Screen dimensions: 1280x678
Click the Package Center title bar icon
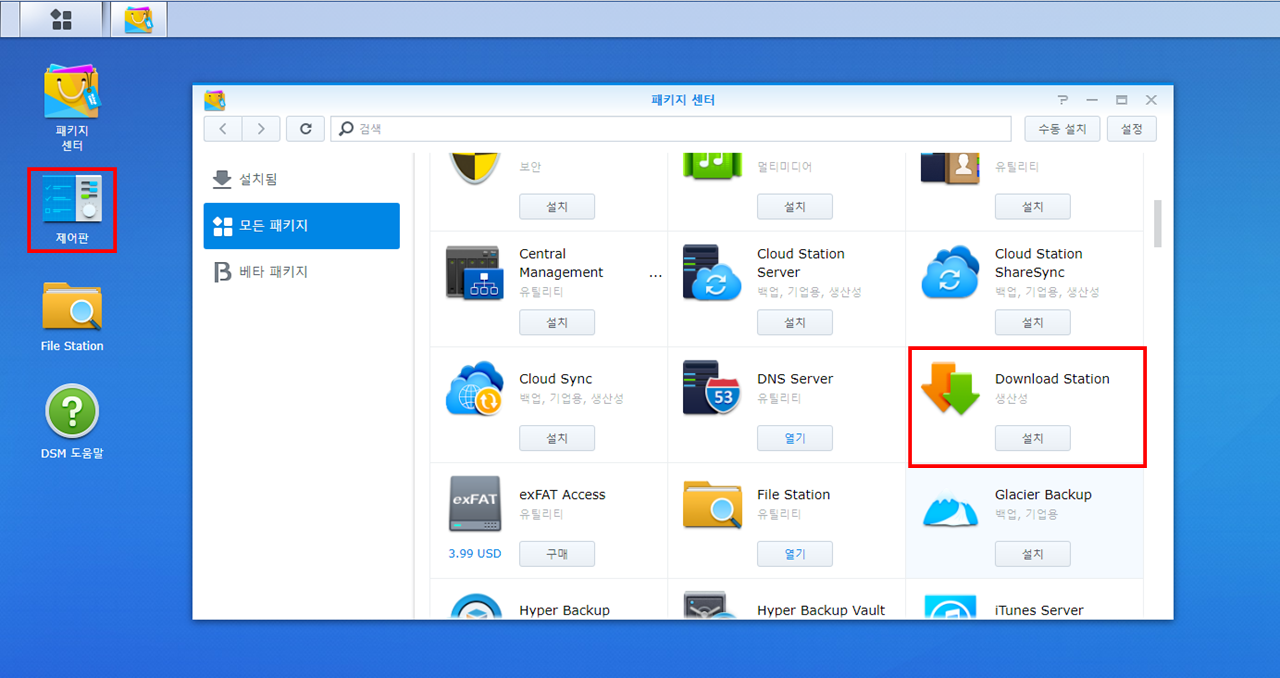pos(215,100)
